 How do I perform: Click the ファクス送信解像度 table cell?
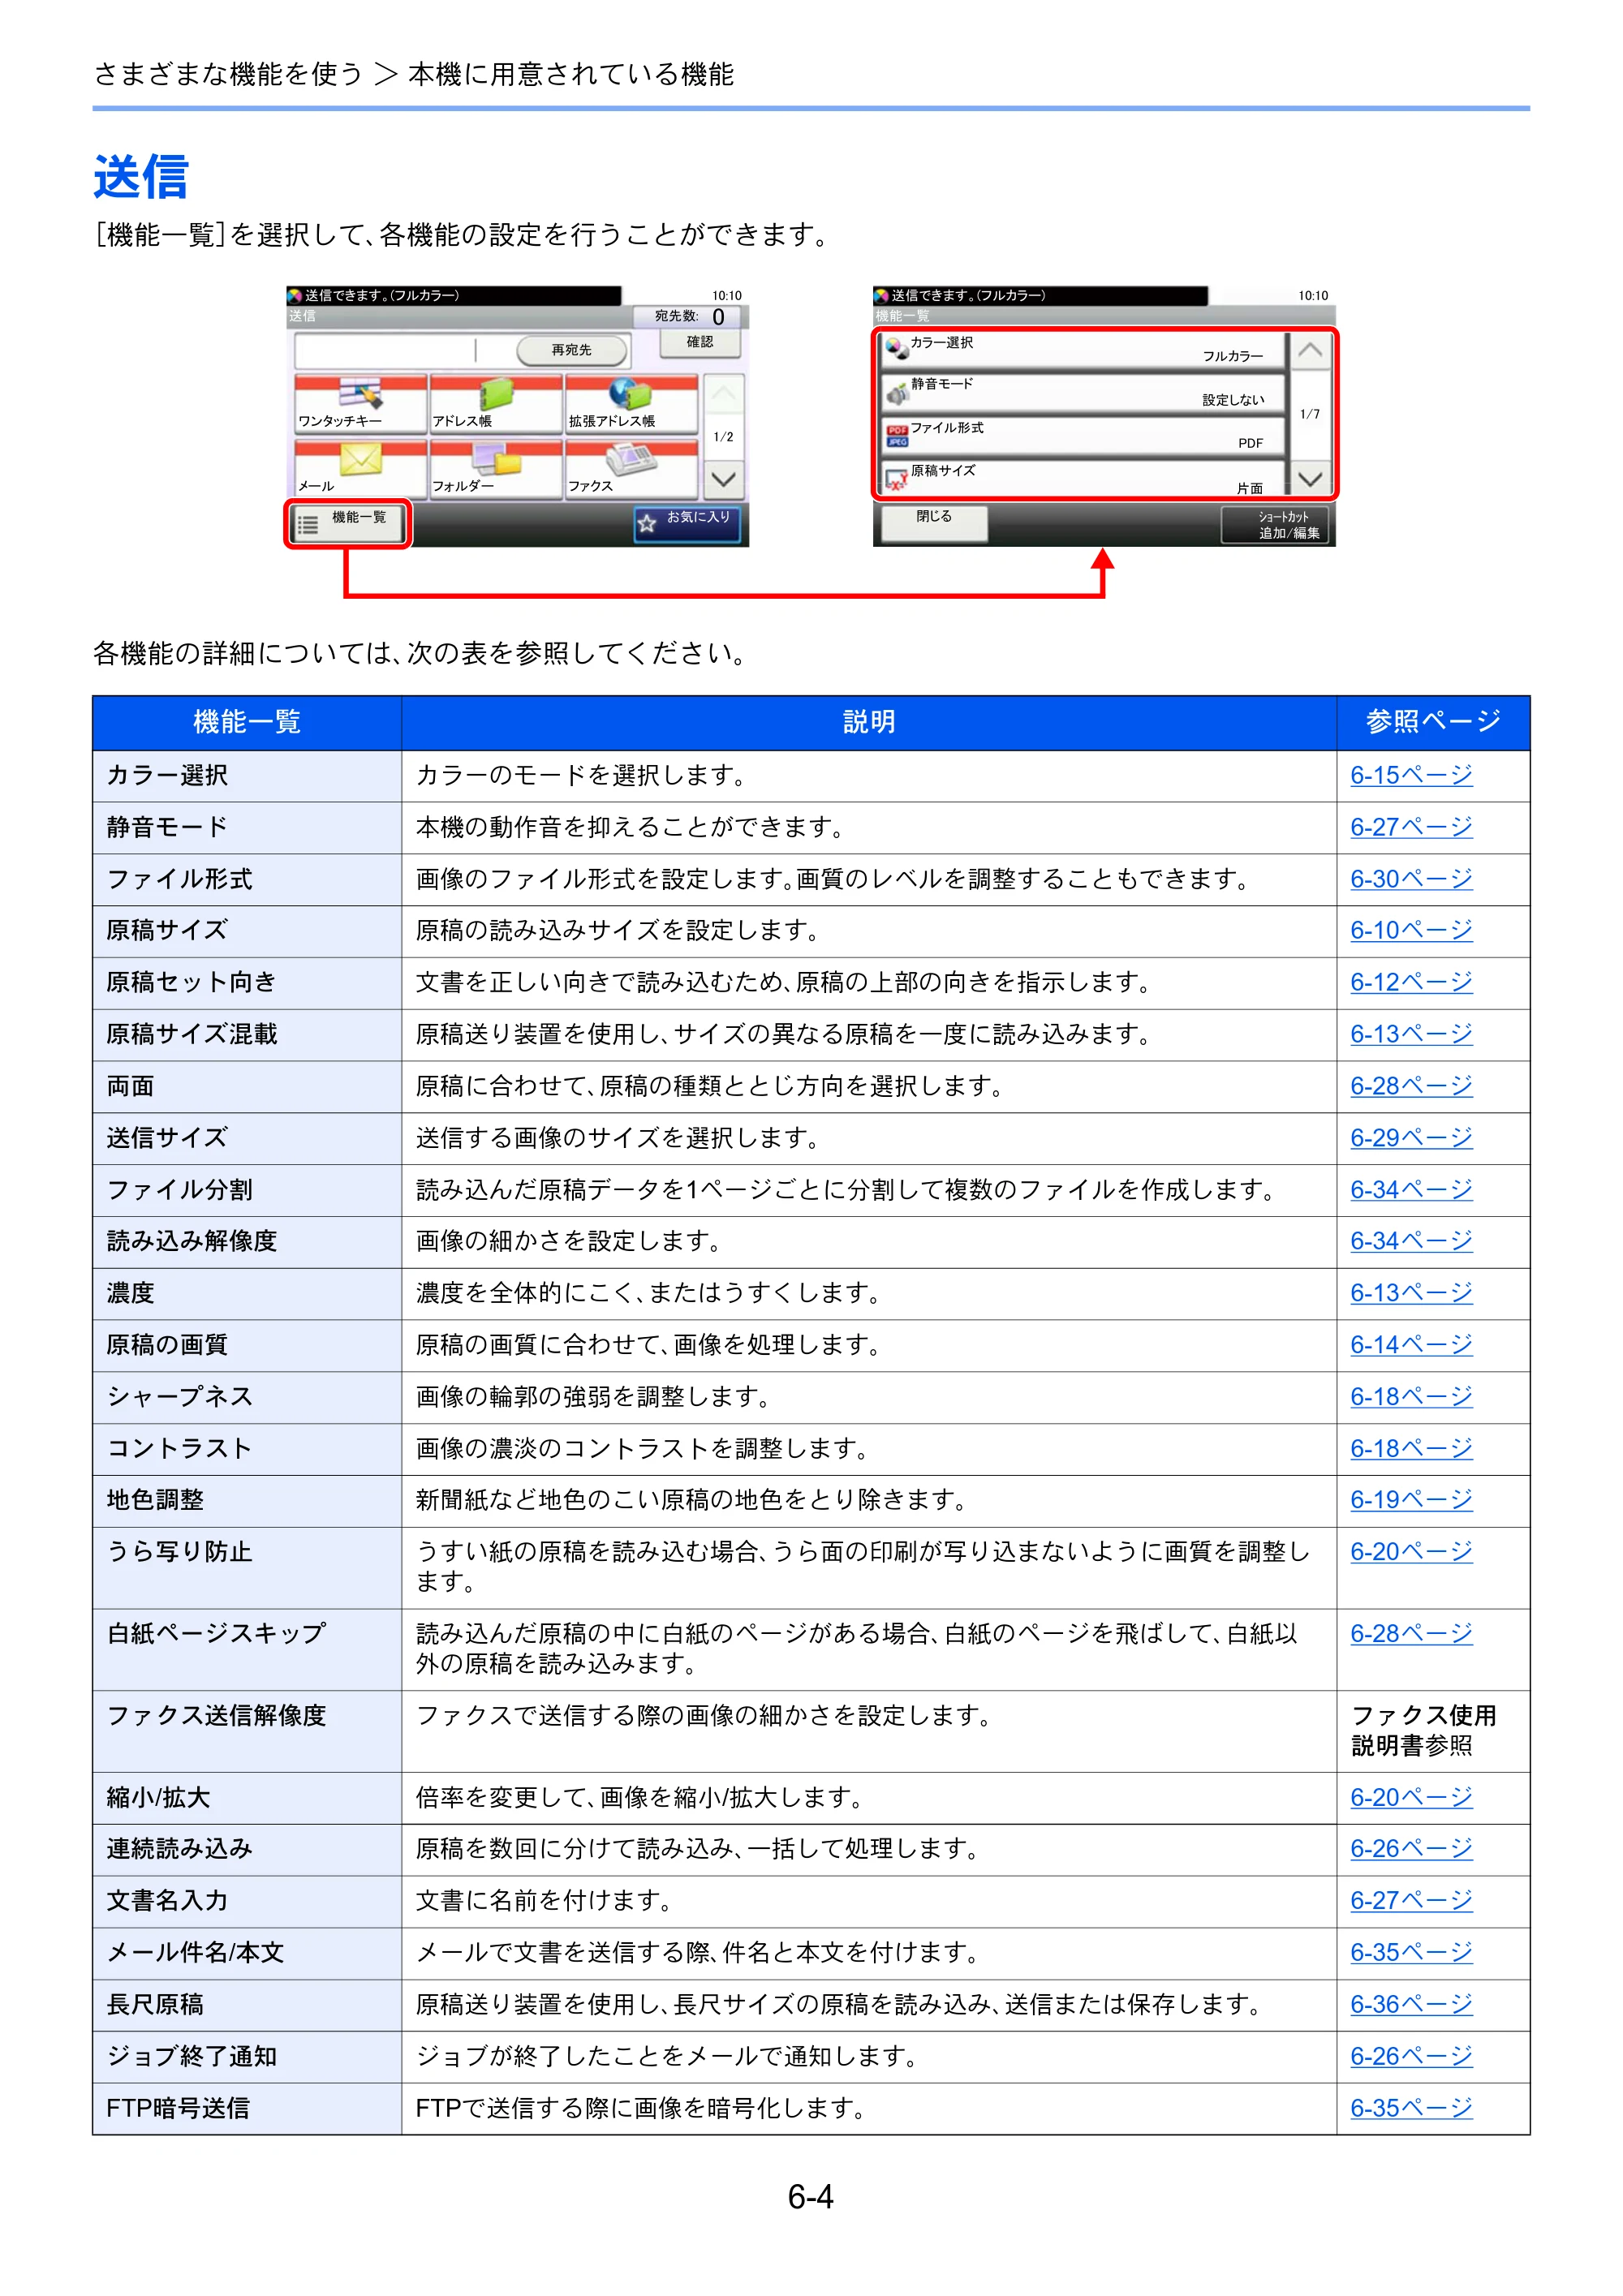click(247, 1732)
